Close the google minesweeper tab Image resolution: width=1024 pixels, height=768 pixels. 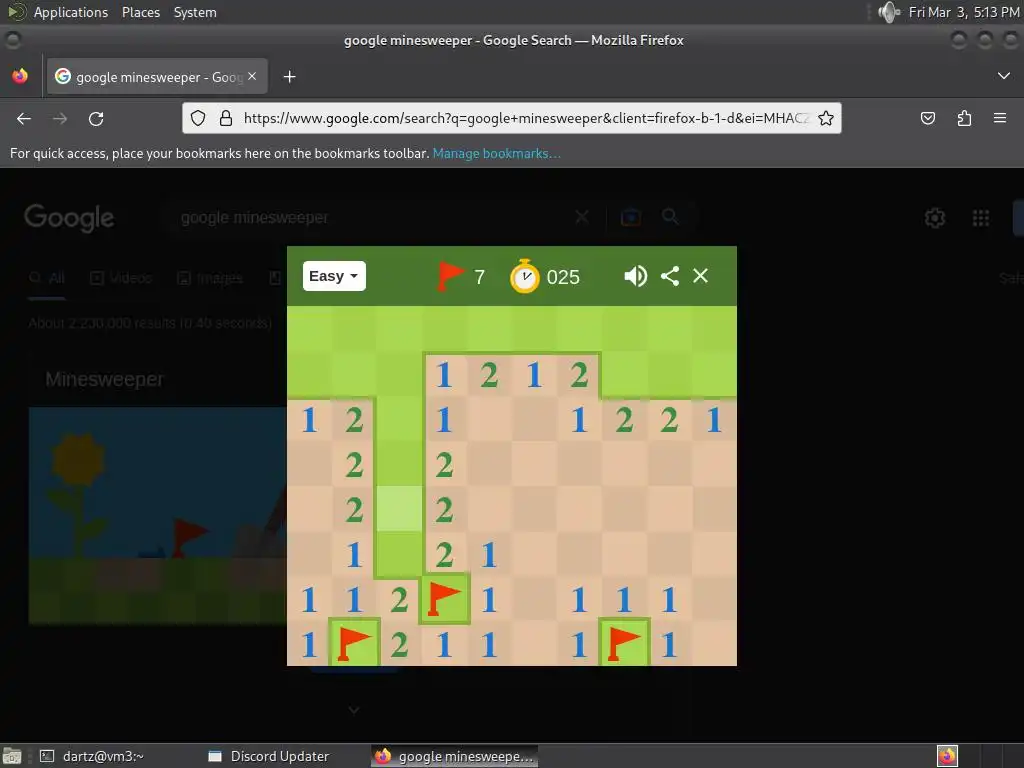pos(252,76)
